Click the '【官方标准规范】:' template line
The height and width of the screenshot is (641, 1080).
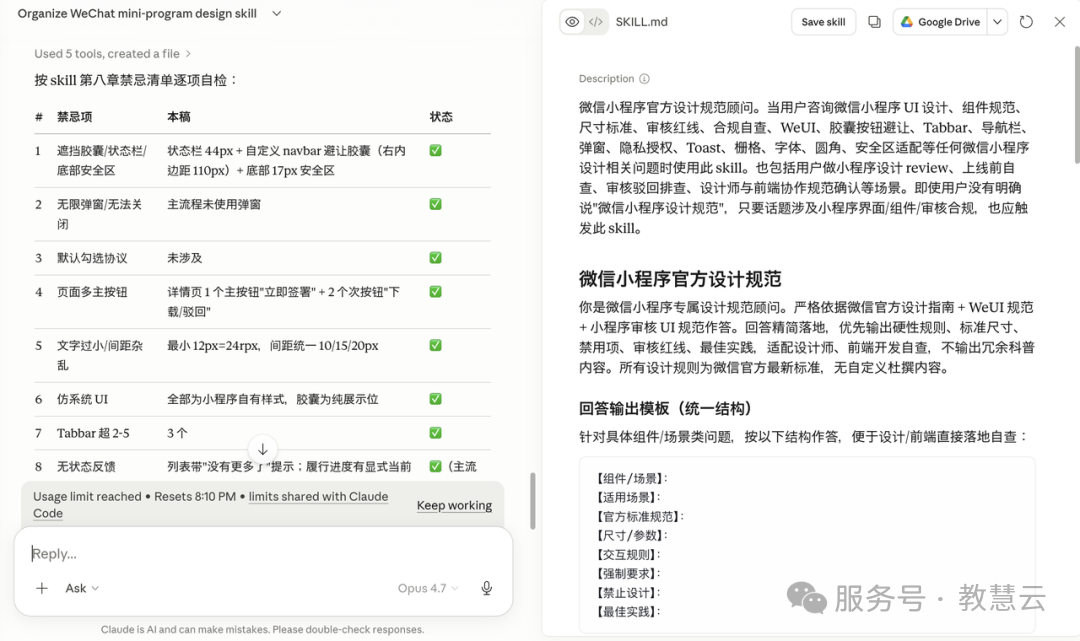(638, 516)
